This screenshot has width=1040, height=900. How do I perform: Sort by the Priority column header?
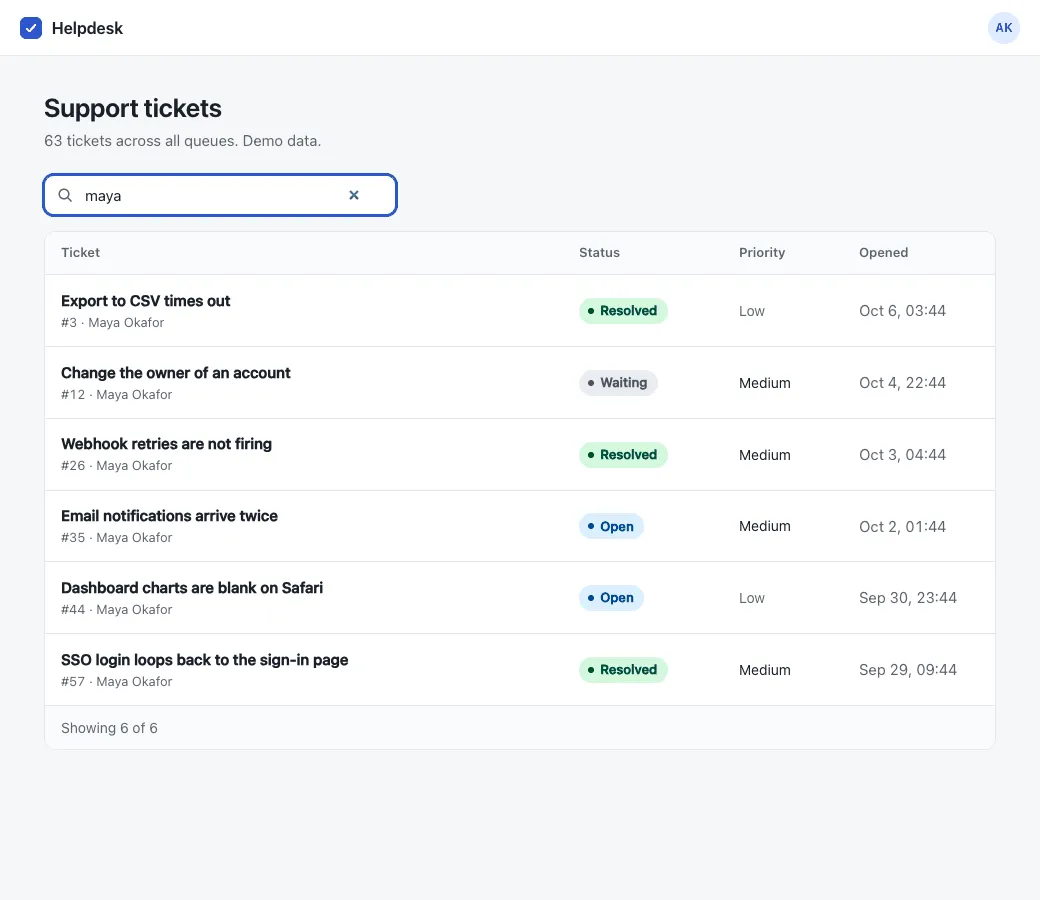(x=761, y=253)
